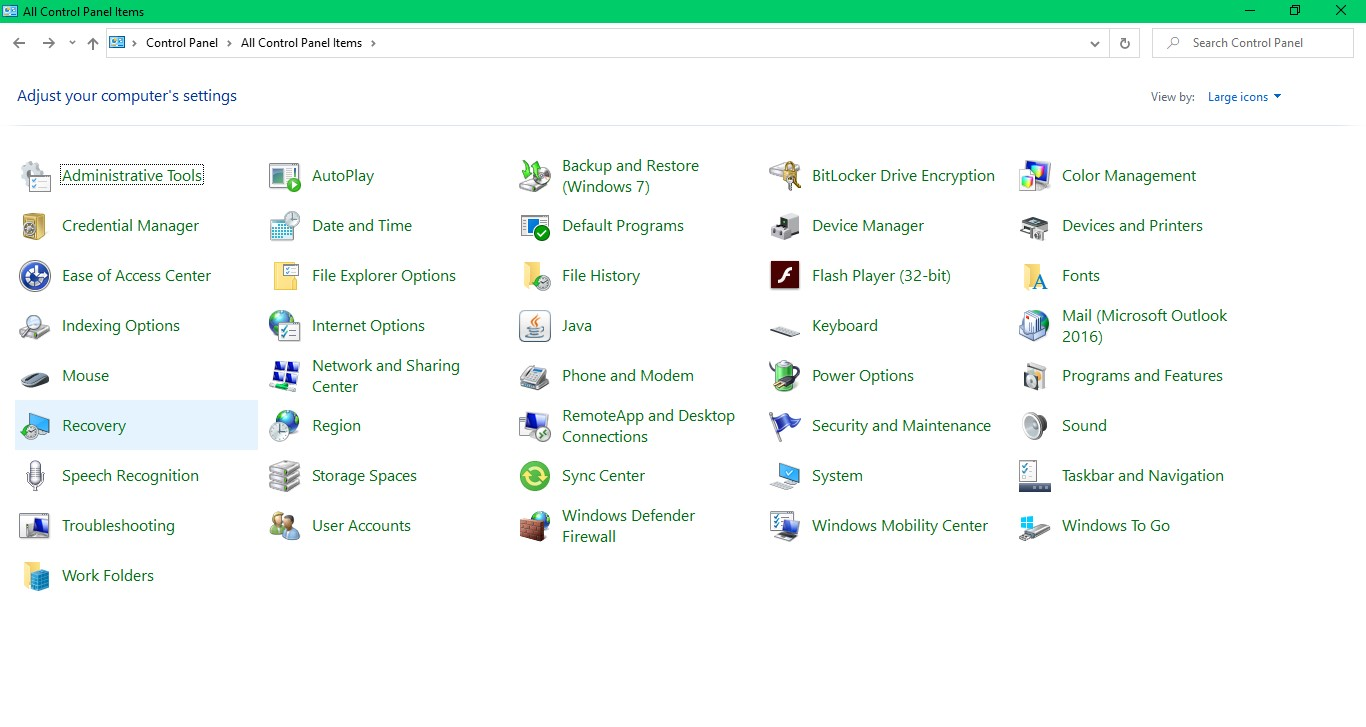Open the Devices and Printers icon

point(1035,226)
